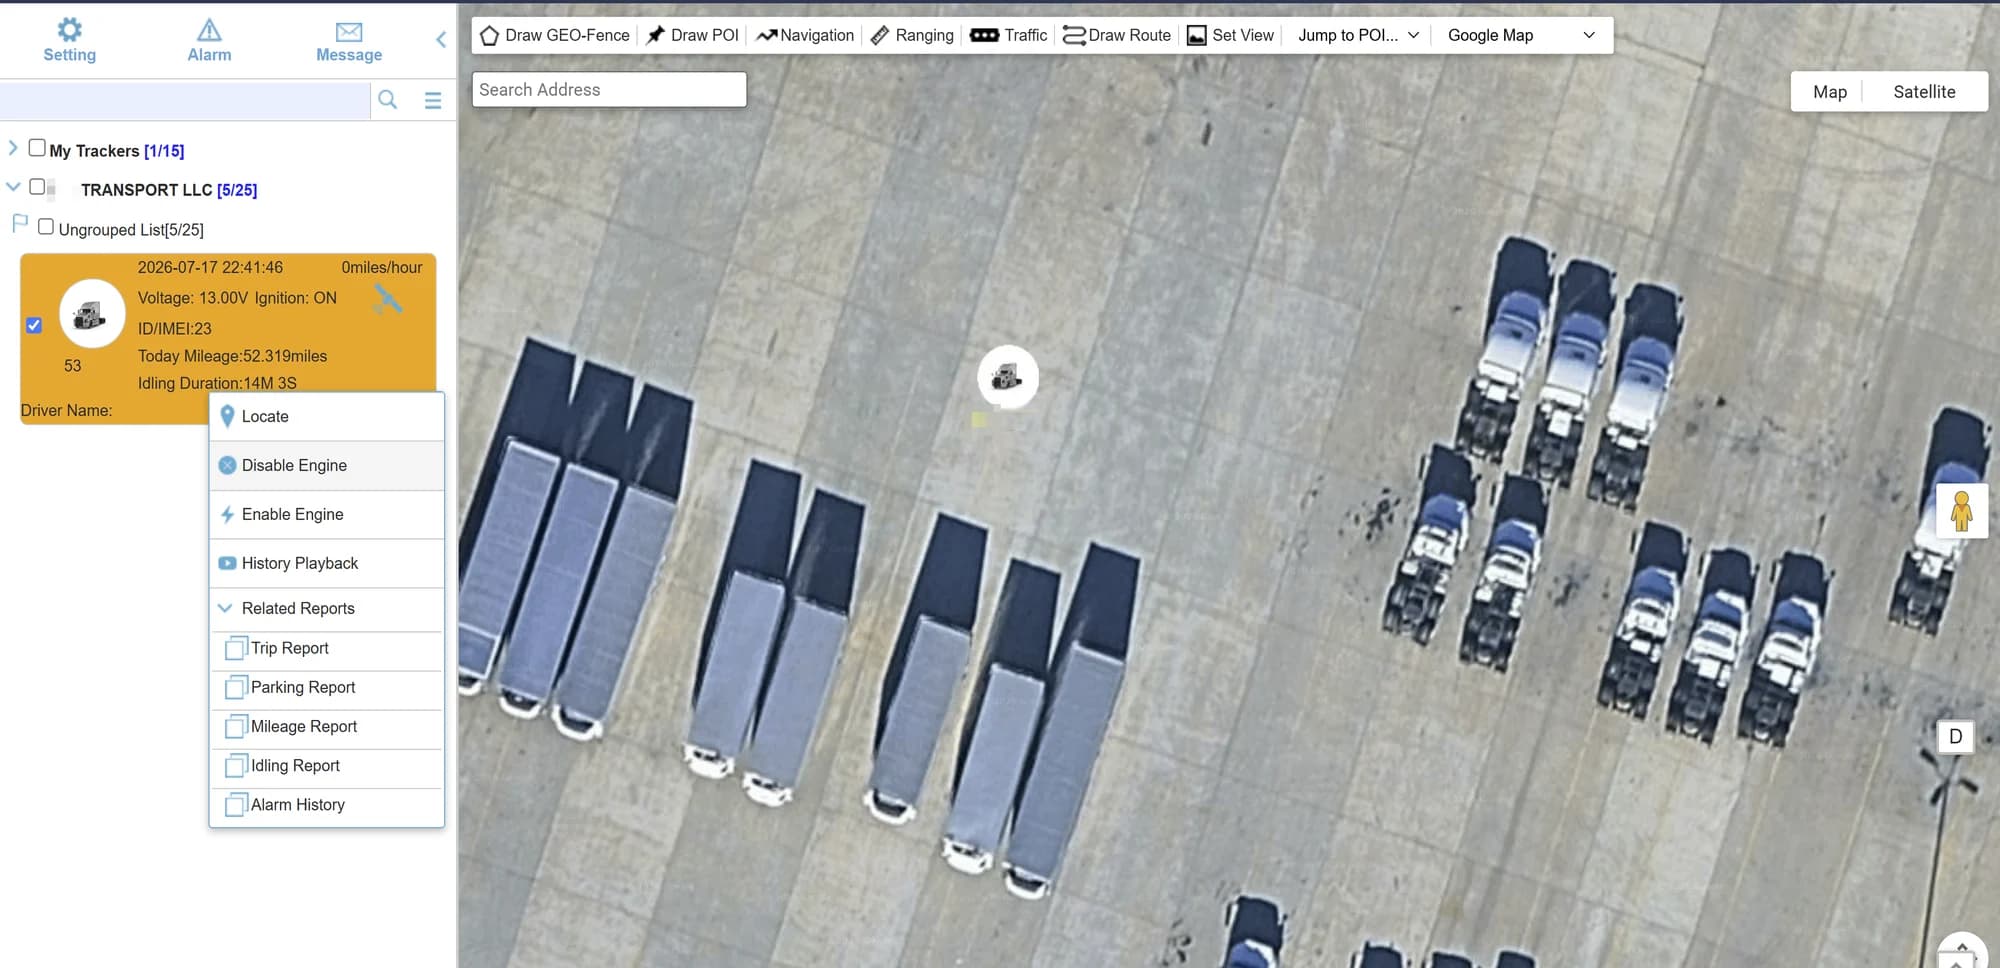Click the Driver Name: label

click(x=66, y=410)
